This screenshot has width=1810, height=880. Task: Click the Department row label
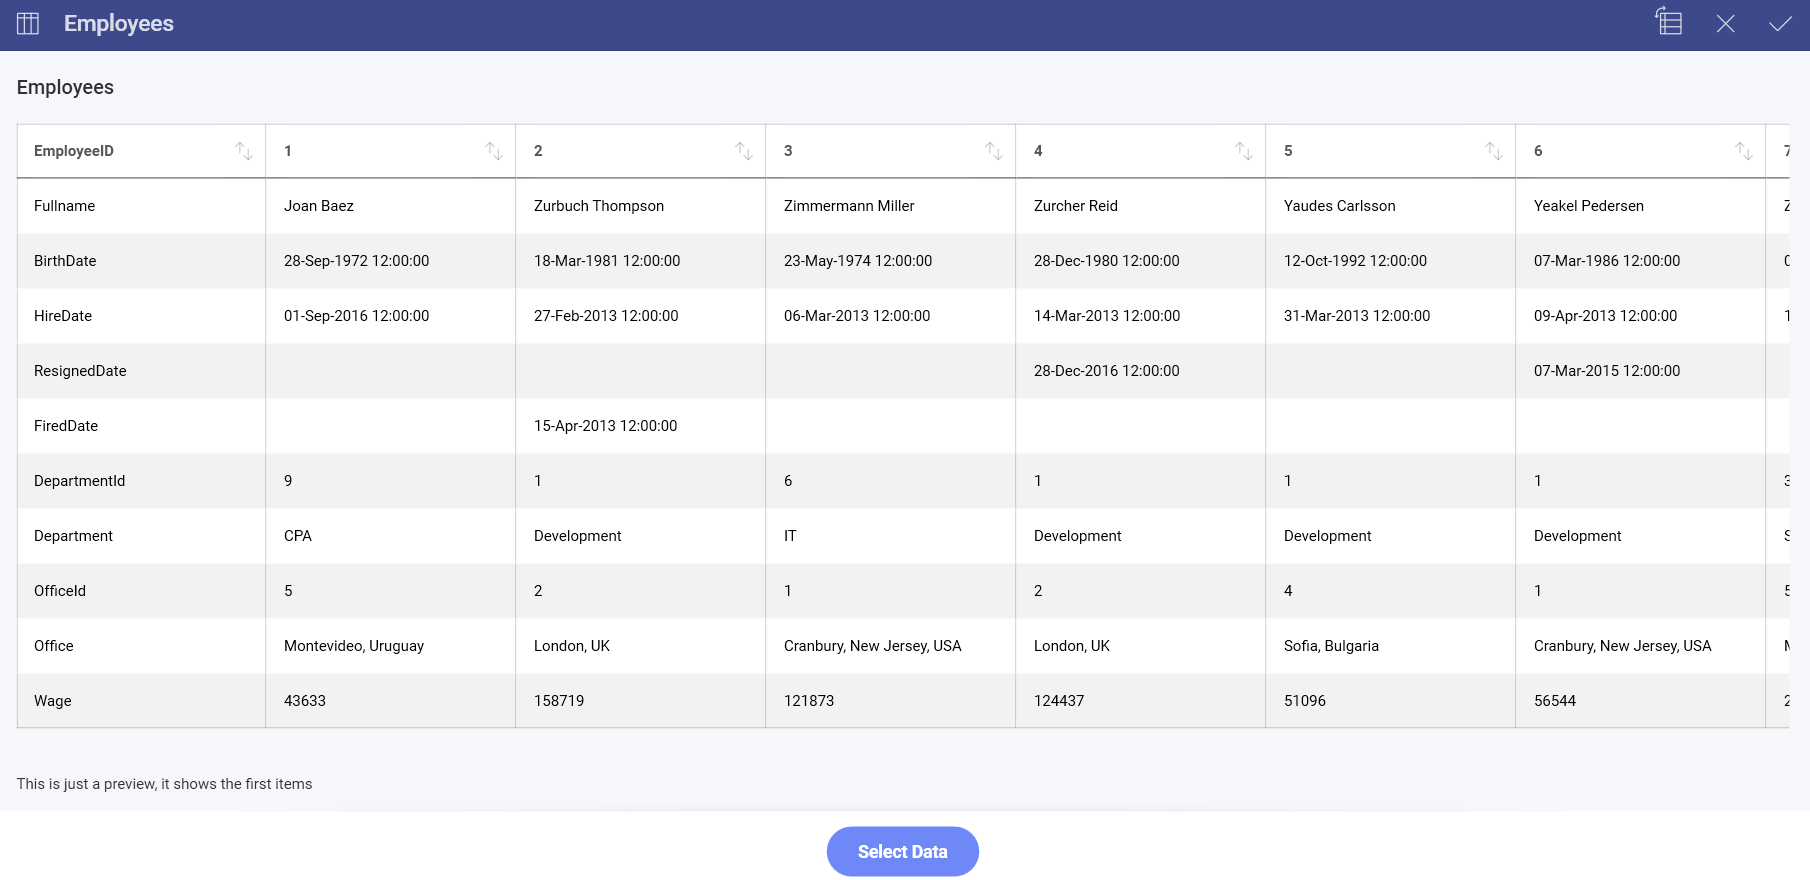73,536
